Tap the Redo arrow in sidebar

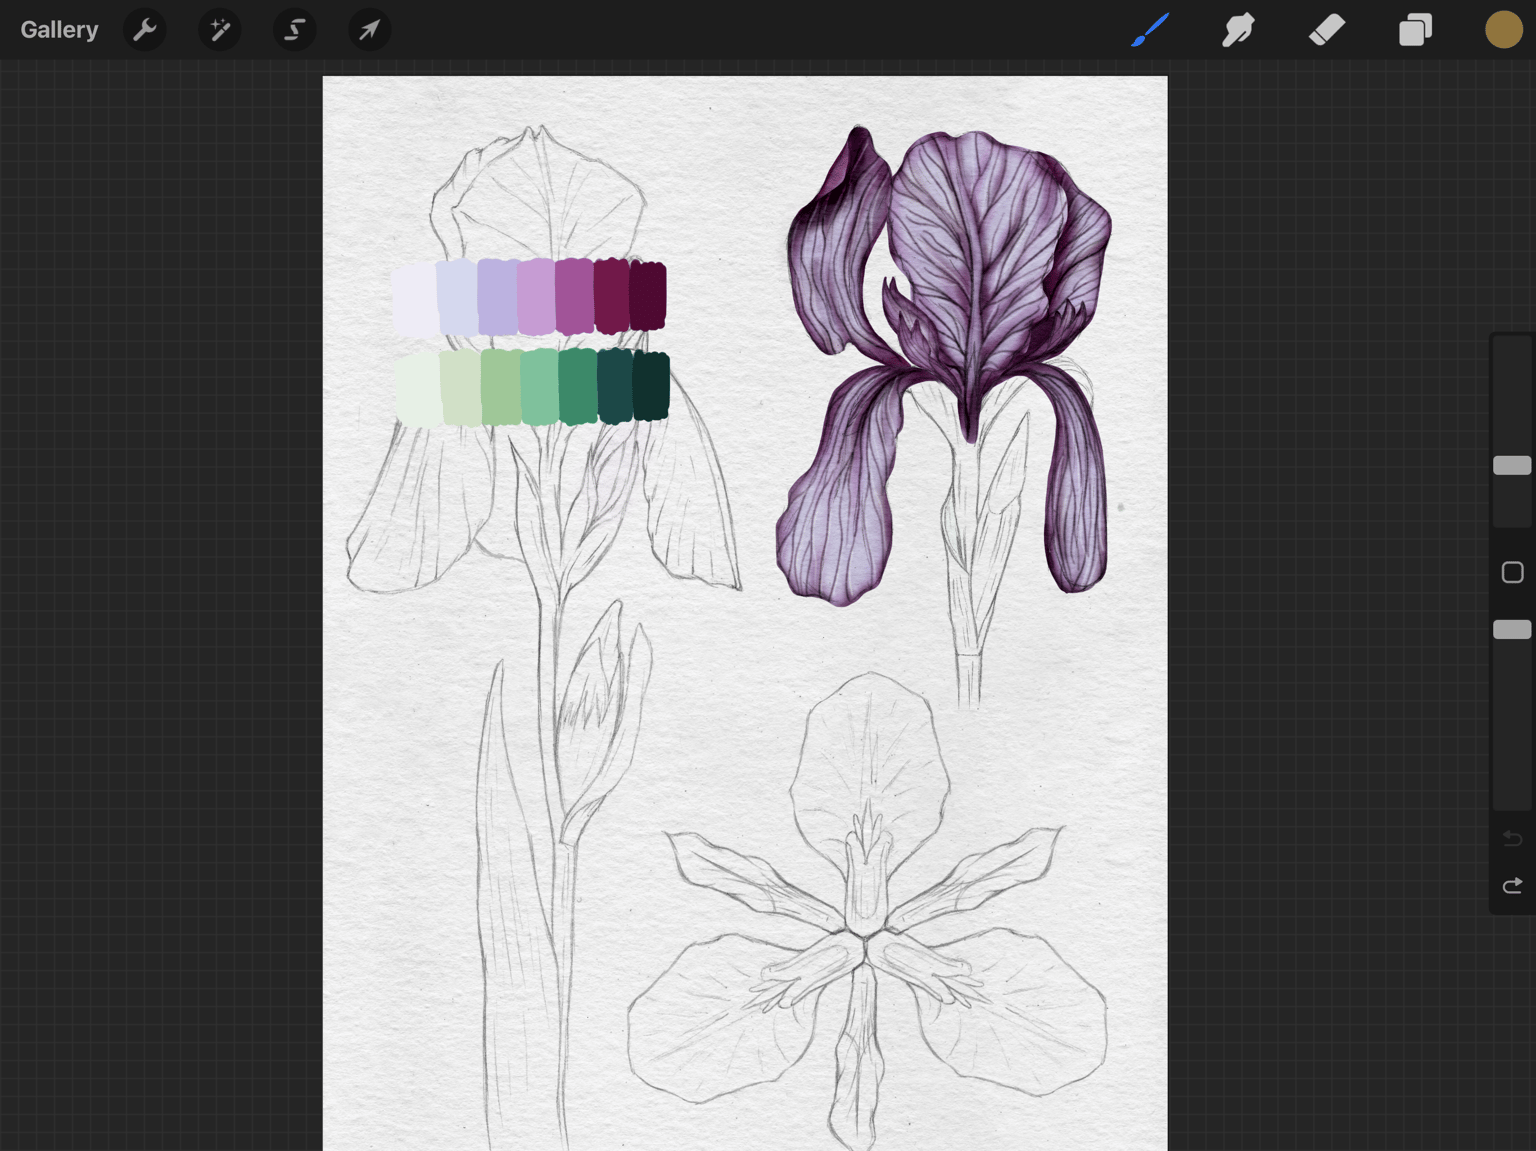pyautogui.click(x=1512, y=885)
